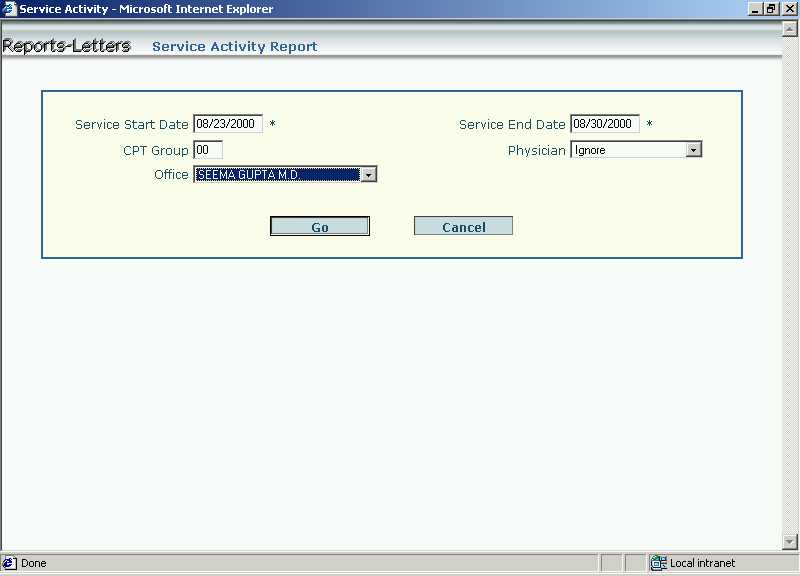Click the Internet Explorer title bar icon

[x=9, y=9]
